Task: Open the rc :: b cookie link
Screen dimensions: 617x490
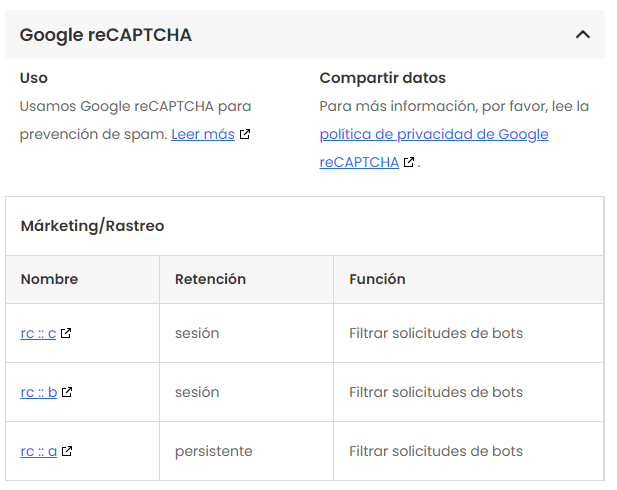Action: pyautogui.click(x=38, y=392)
